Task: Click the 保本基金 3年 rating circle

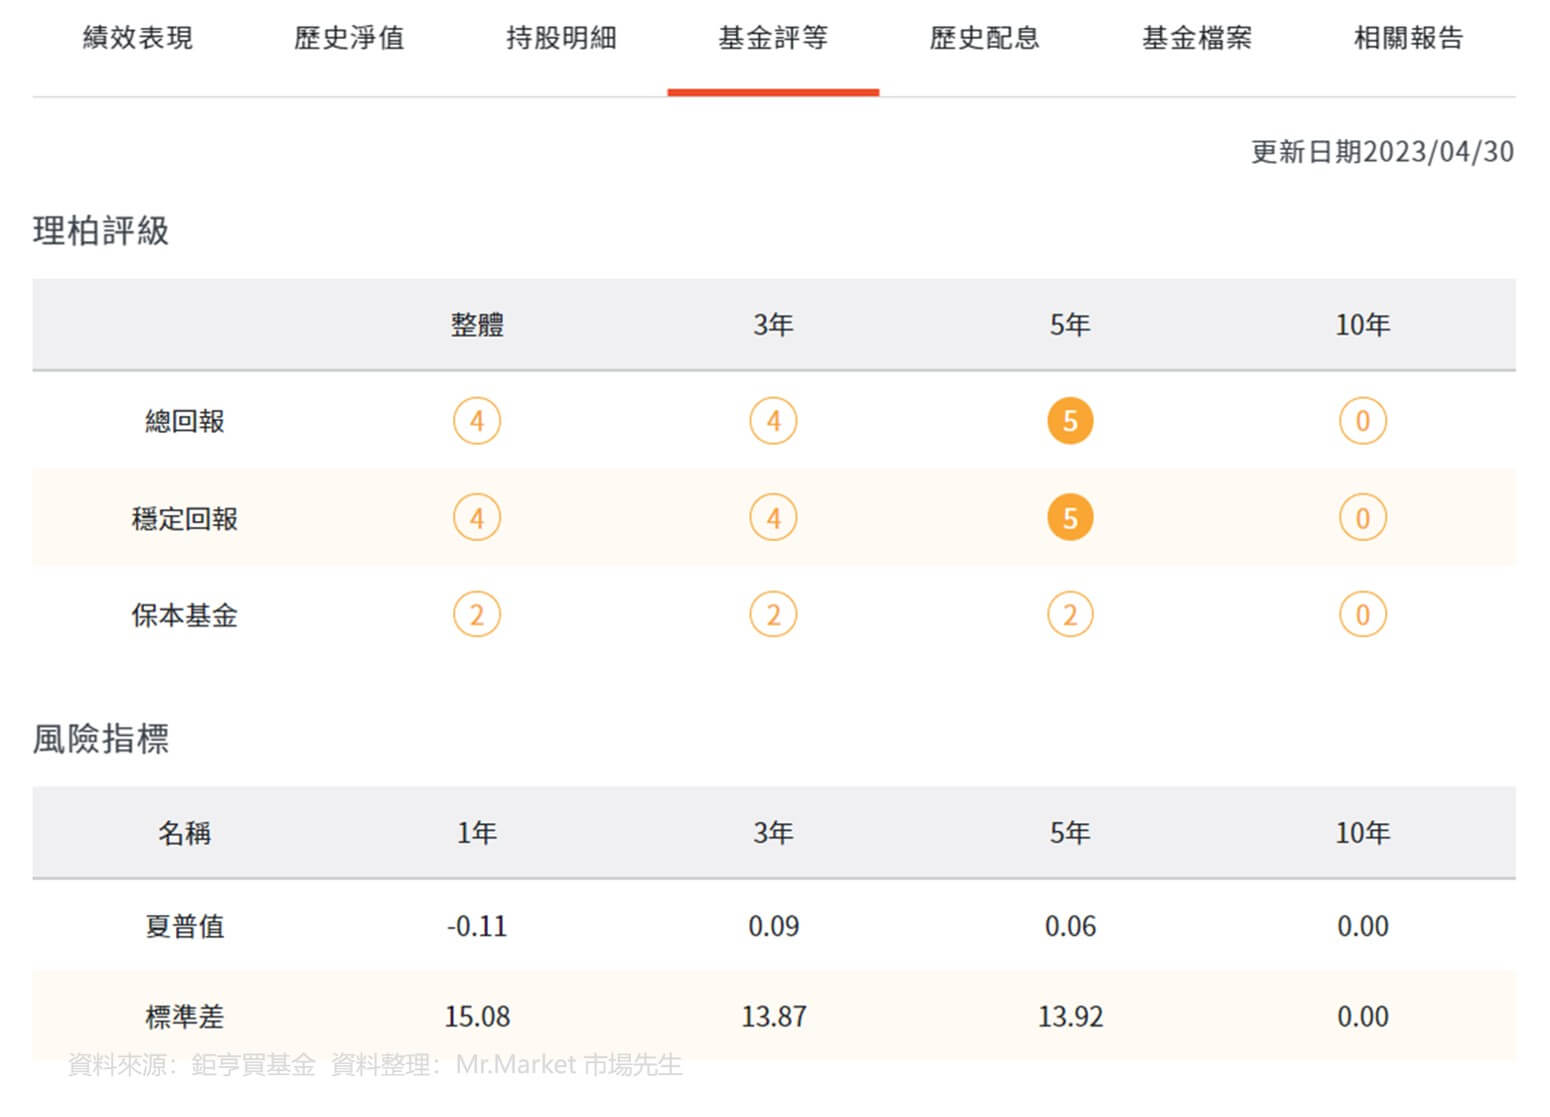Action: coord(773,615)
